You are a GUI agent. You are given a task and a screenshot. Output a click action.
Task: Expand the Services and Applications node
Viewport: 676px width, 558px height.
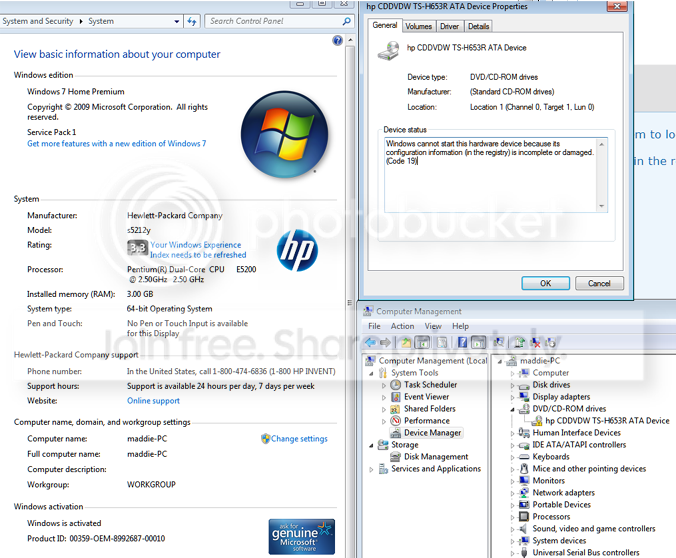point(371,469)
